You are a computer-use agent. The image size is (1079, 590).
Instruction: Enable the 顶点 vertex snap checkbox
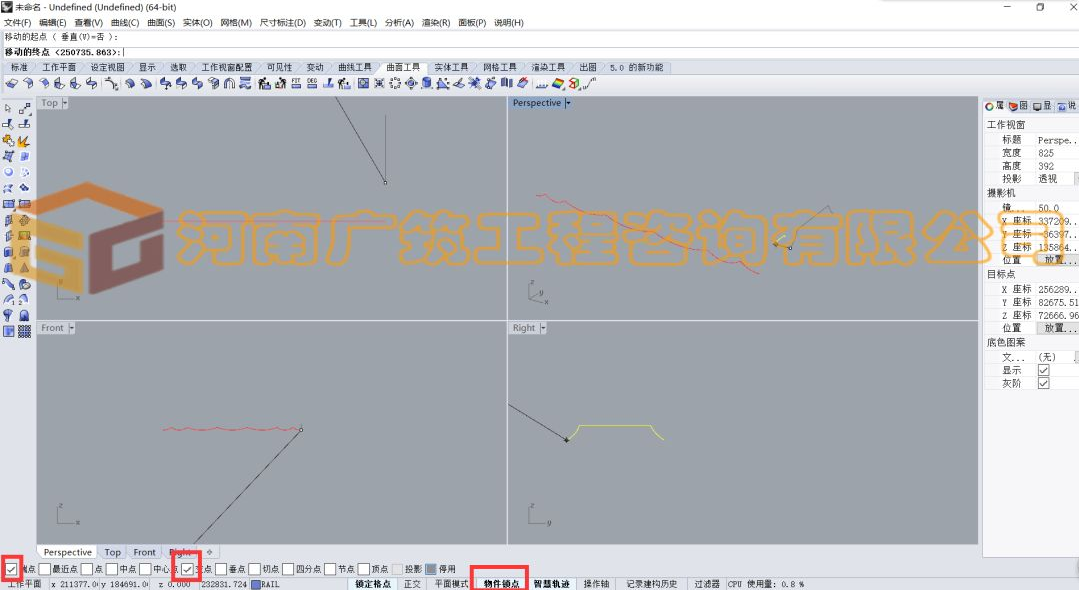(364, 569)
